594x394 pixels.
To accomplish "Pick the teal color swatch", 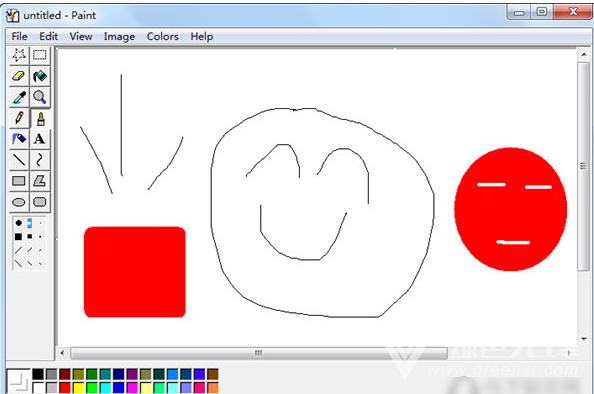I will pos(105,374).
